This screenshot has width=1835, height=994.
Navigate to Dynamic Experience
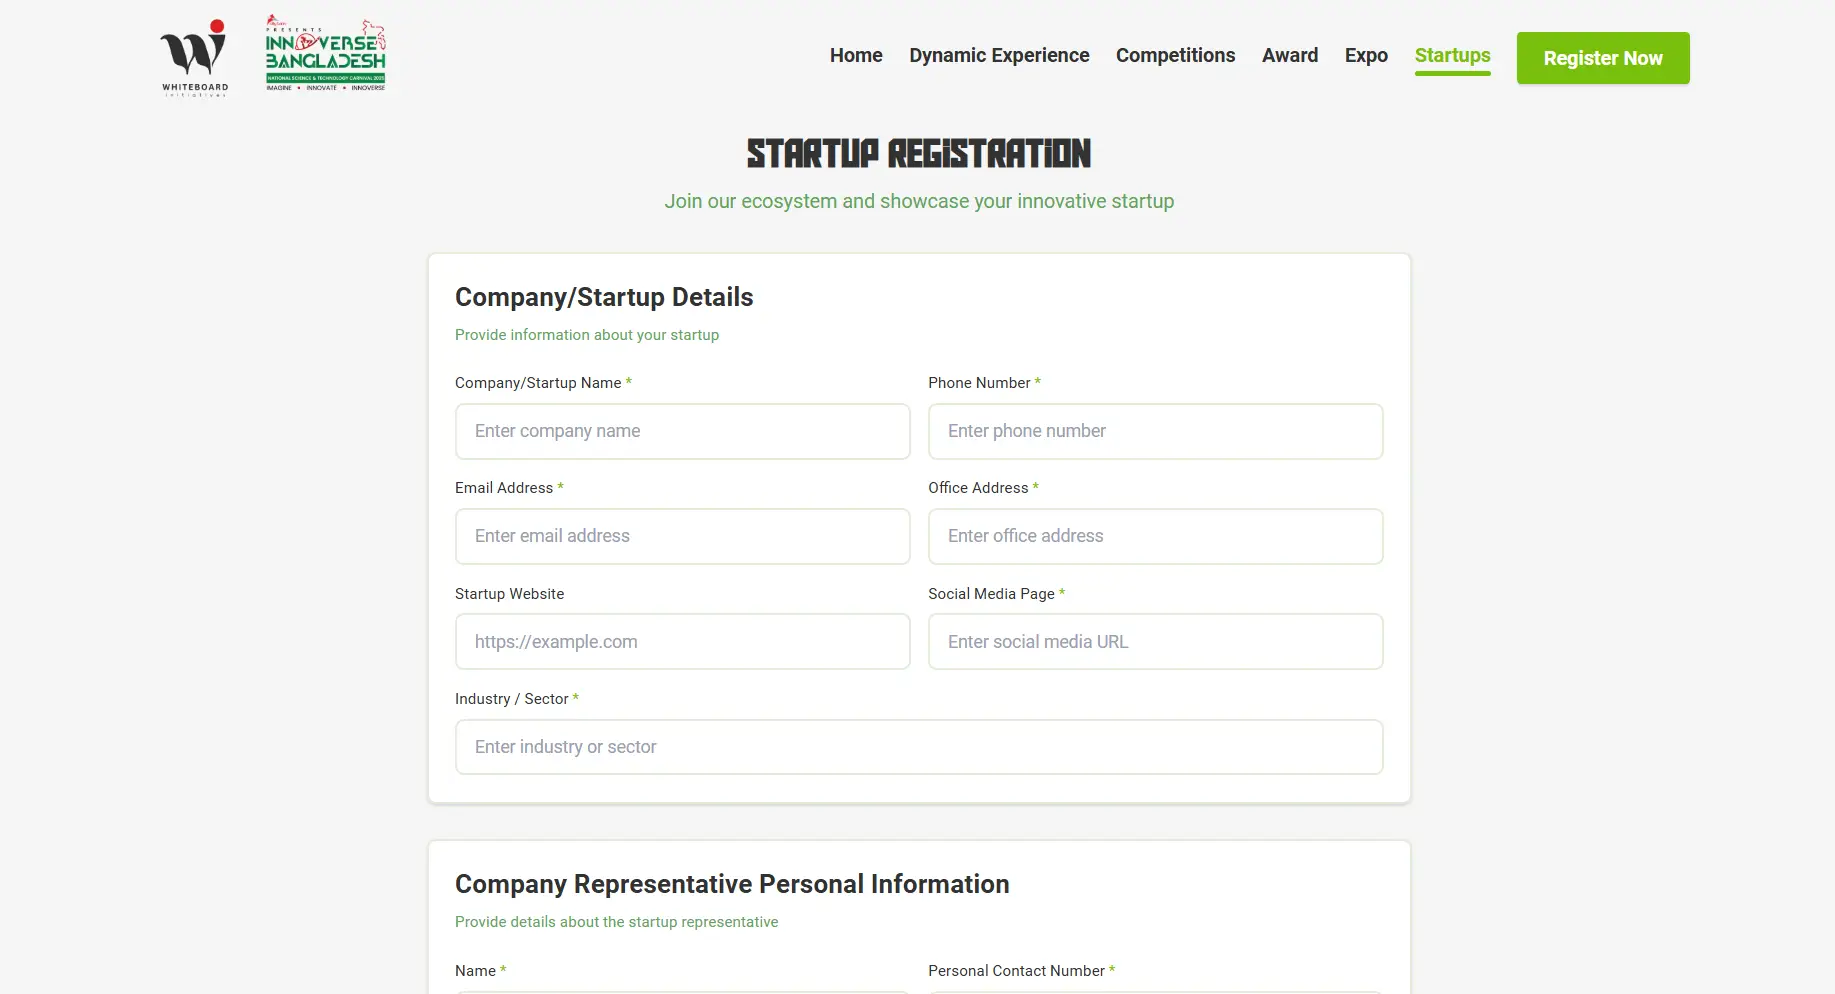pyautogui.click(x=998, y=56)
